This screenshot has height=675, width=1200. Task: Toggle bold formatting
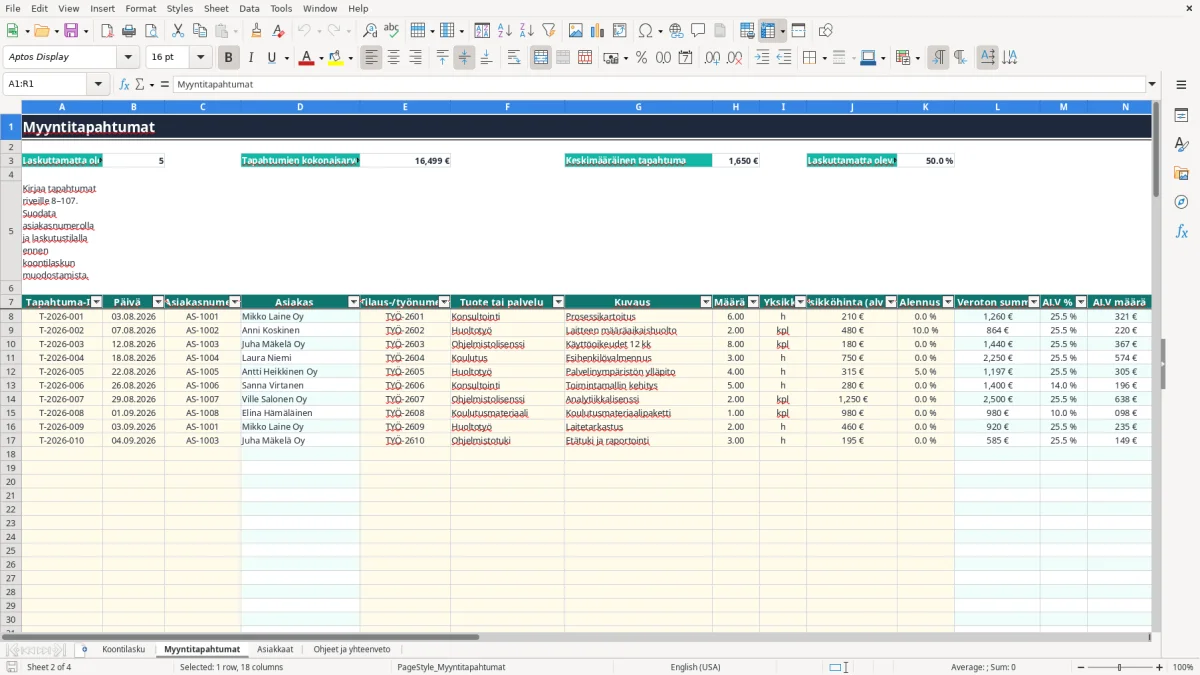pos(229,58)
